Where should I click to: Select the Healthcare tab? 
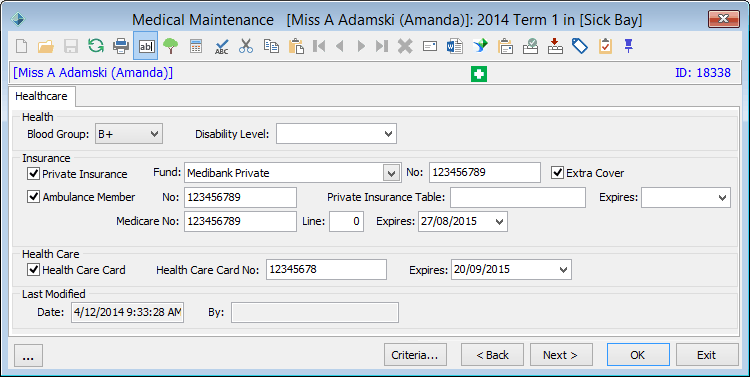coord(42,96)
